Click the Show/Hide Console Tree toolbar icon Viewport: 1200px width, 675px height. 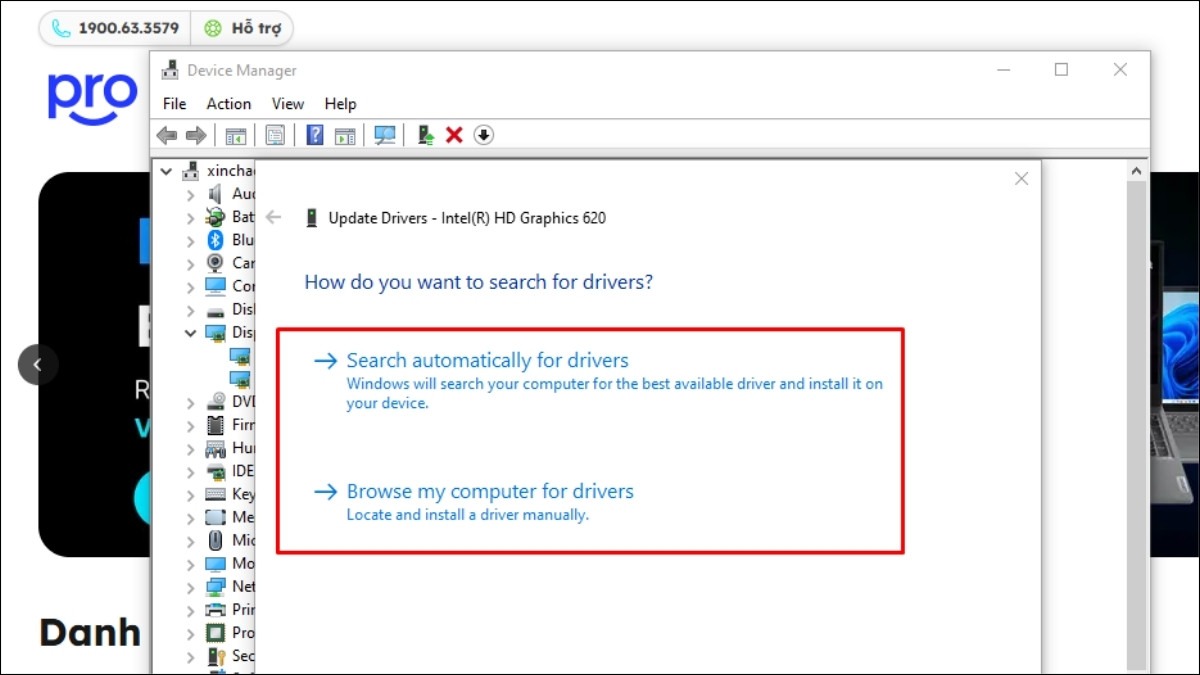pyautogui.click(x=236, y=135)
